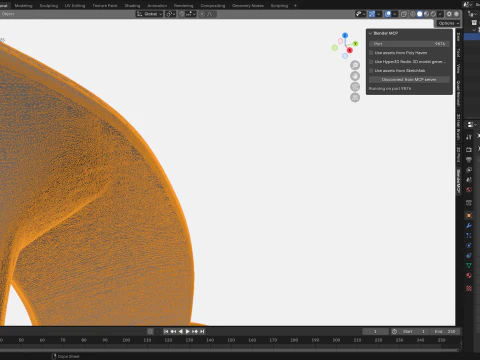
Task: Toggle snapping magnet in header
Action: (x=181, y=14)
